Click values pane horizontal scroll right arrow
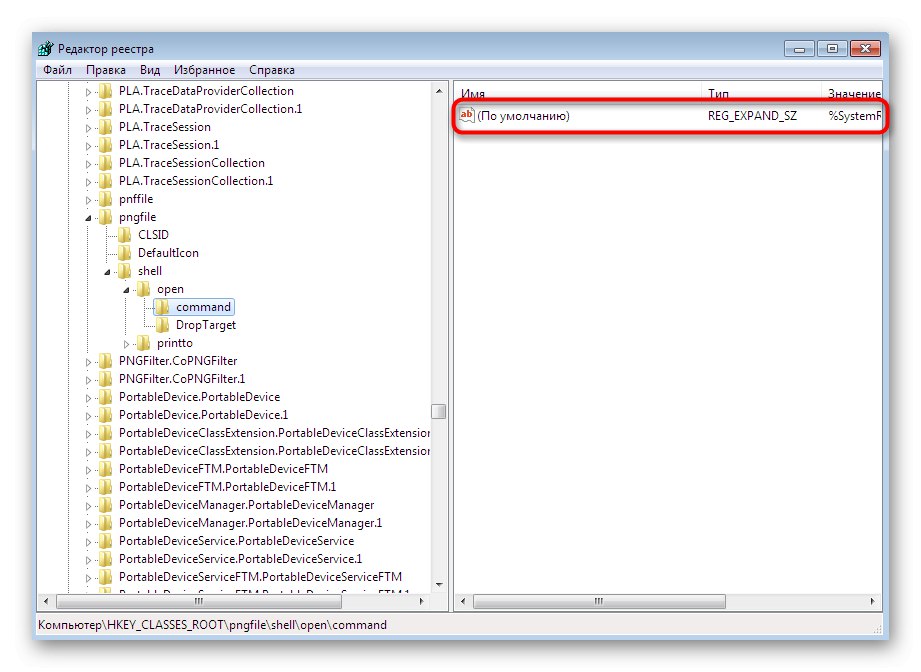This screenshot has width=921, height=672. (872, 602)
